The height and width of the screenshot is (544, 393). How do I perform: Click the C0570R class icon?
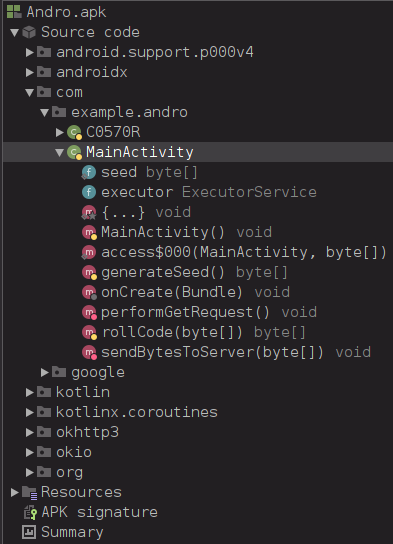pyautogui.click(x=74, y=132)
